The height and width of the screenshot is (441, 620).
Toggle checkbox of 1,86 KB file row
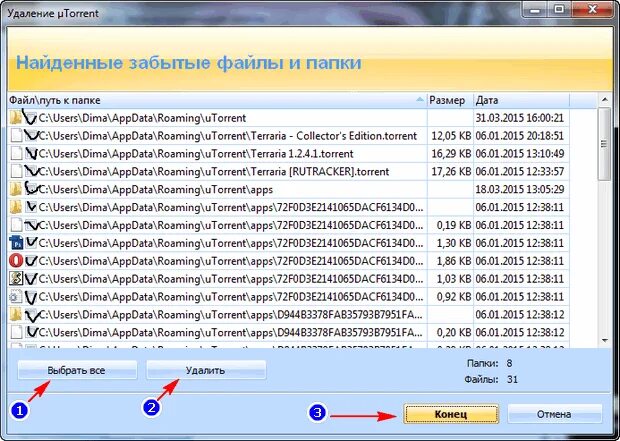[31, 261]
